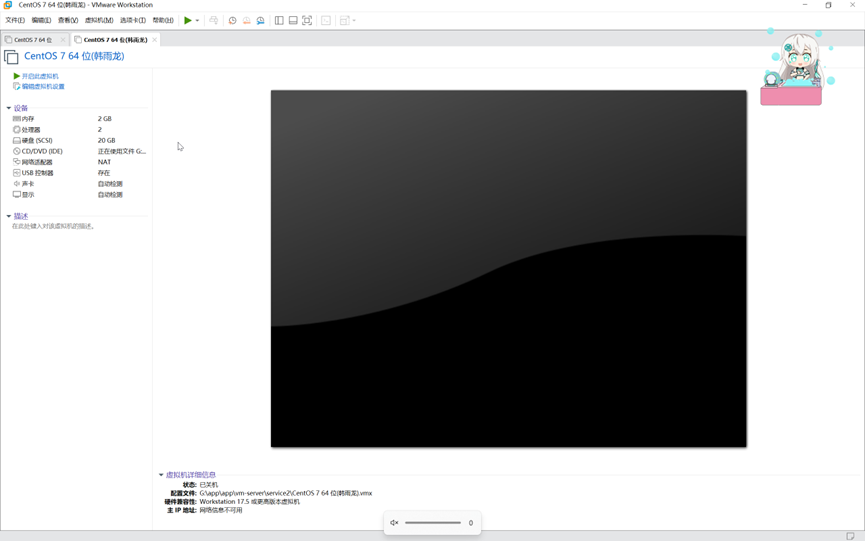Click the revert to snapshot icon
The image size is (865, 541).
tap(247, 20)
